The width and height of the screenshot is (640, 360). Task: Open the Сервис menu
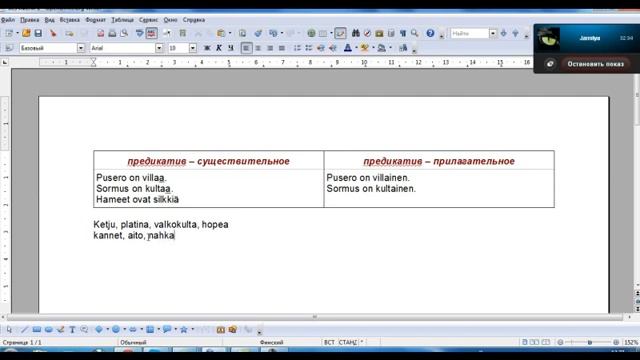(x=148, y=20)
